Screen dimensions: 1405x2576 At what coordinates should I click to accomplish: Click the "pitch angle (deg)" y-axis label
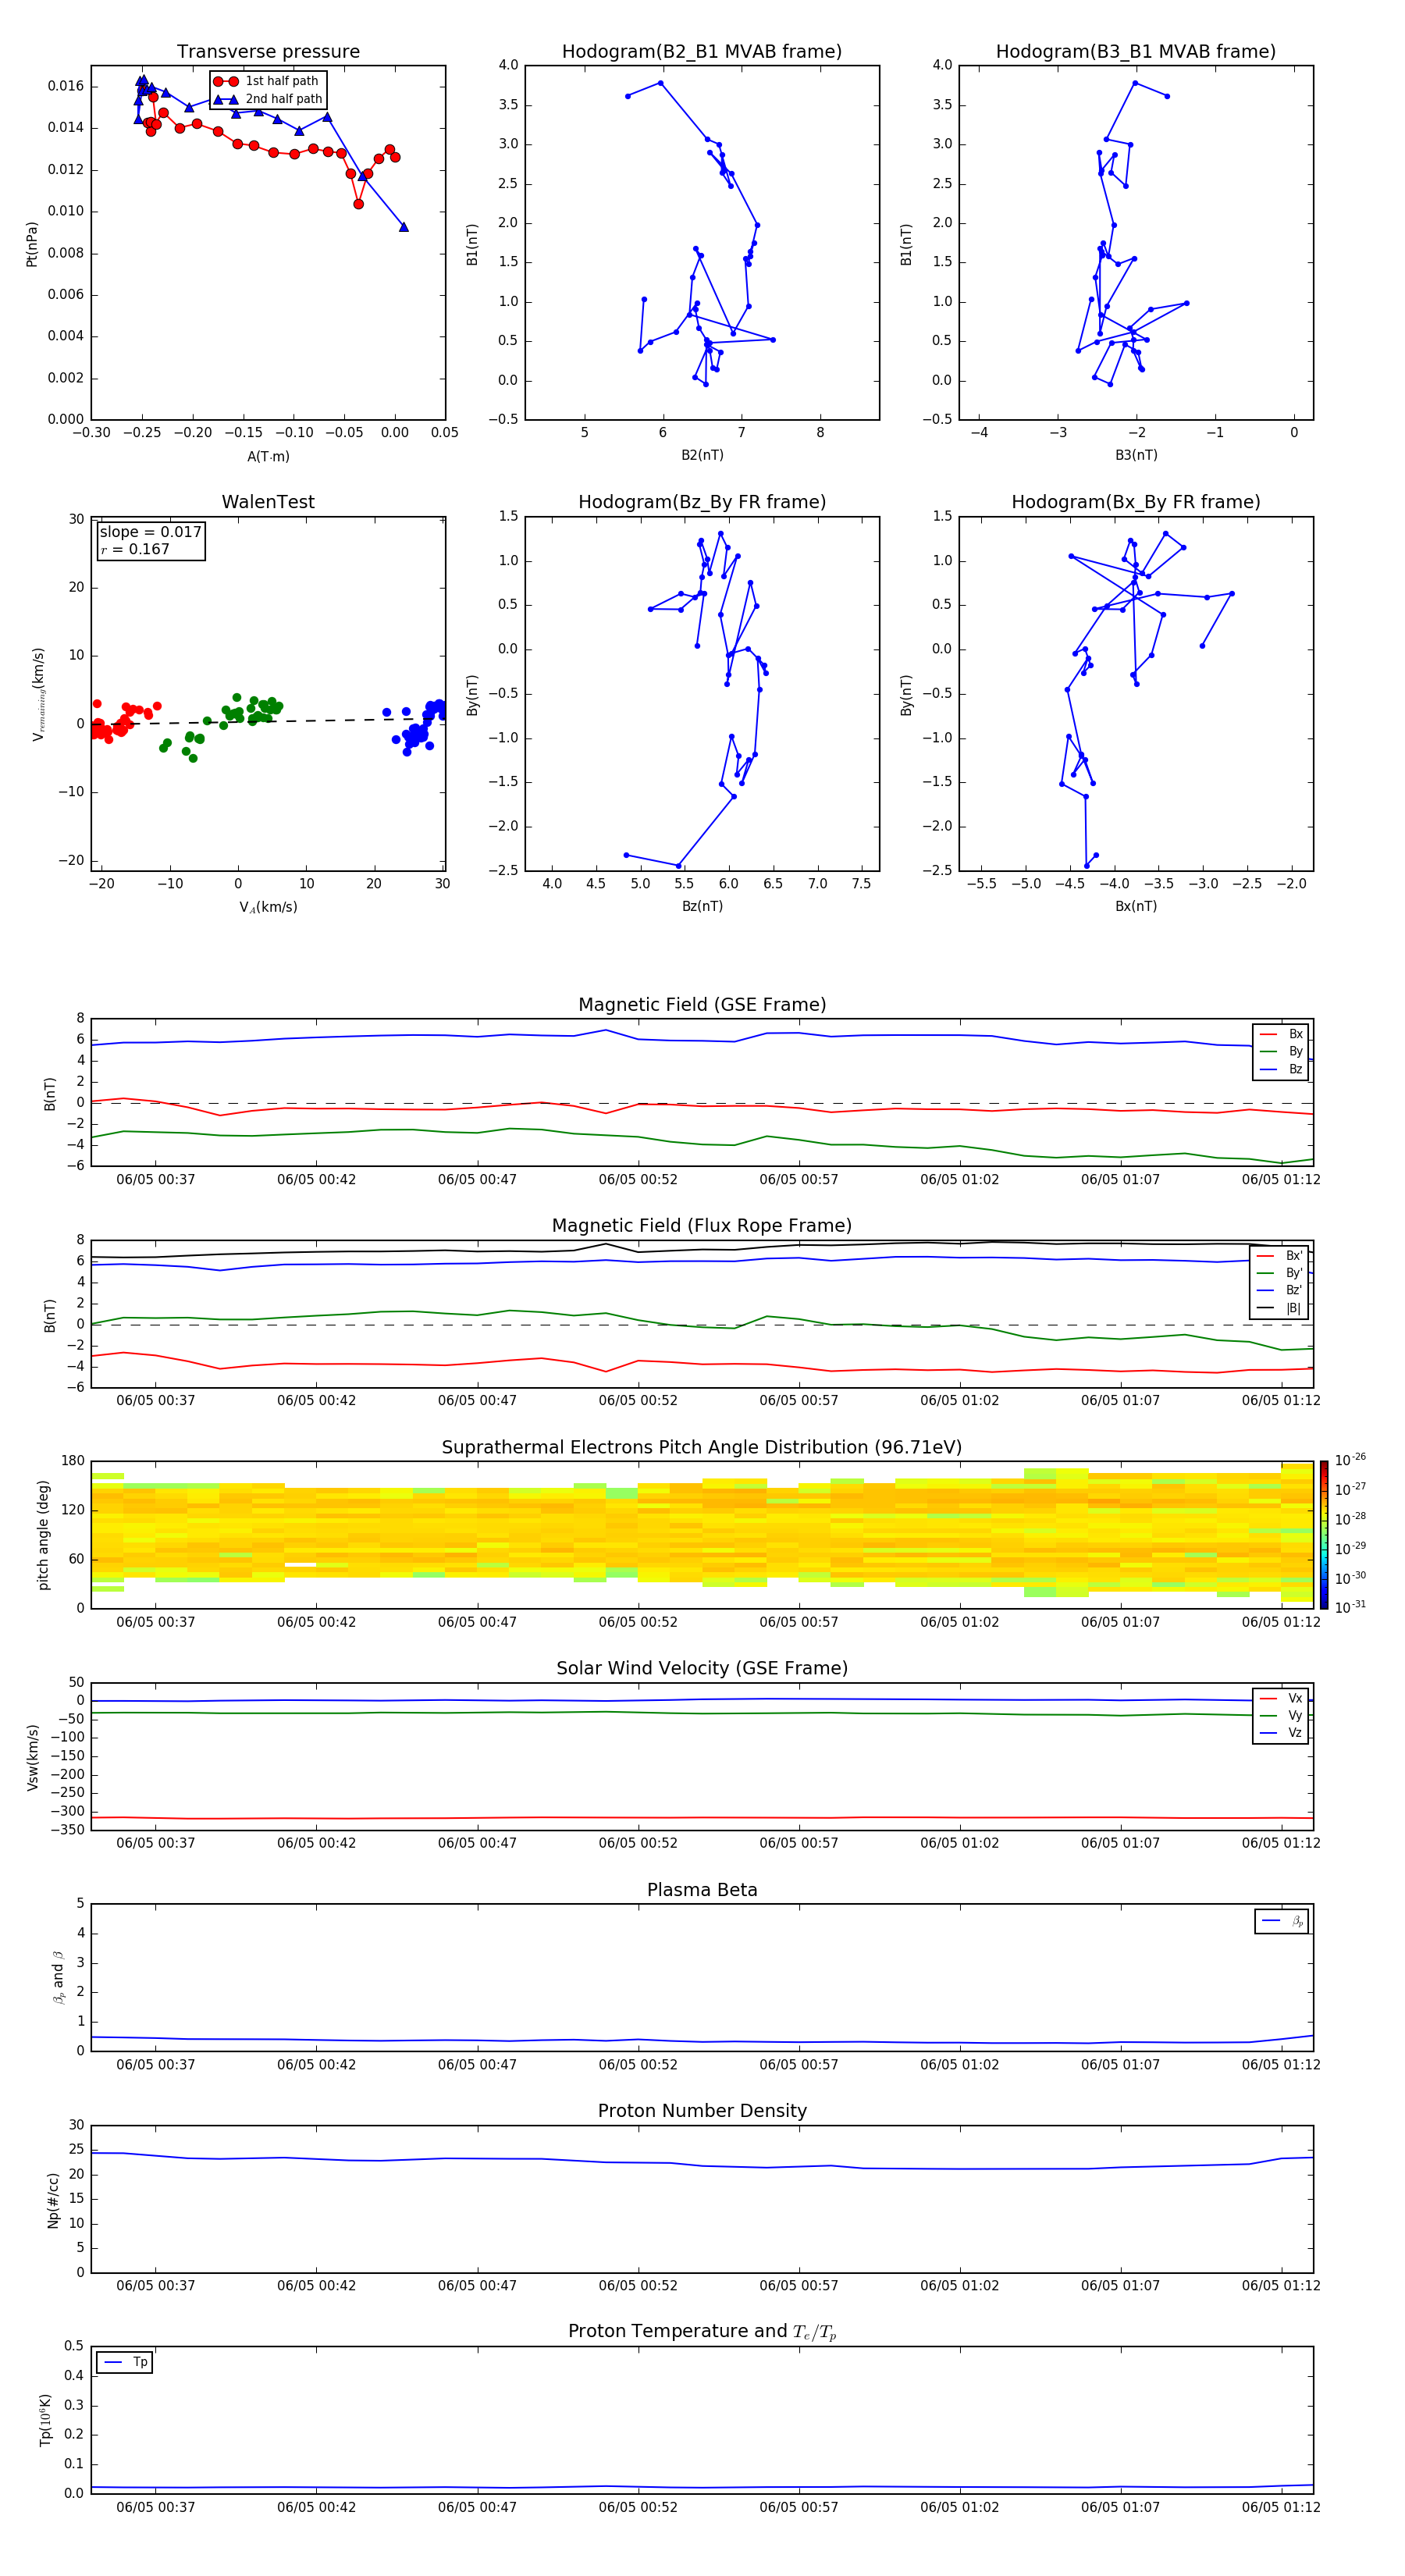(x=43, y=1535)
